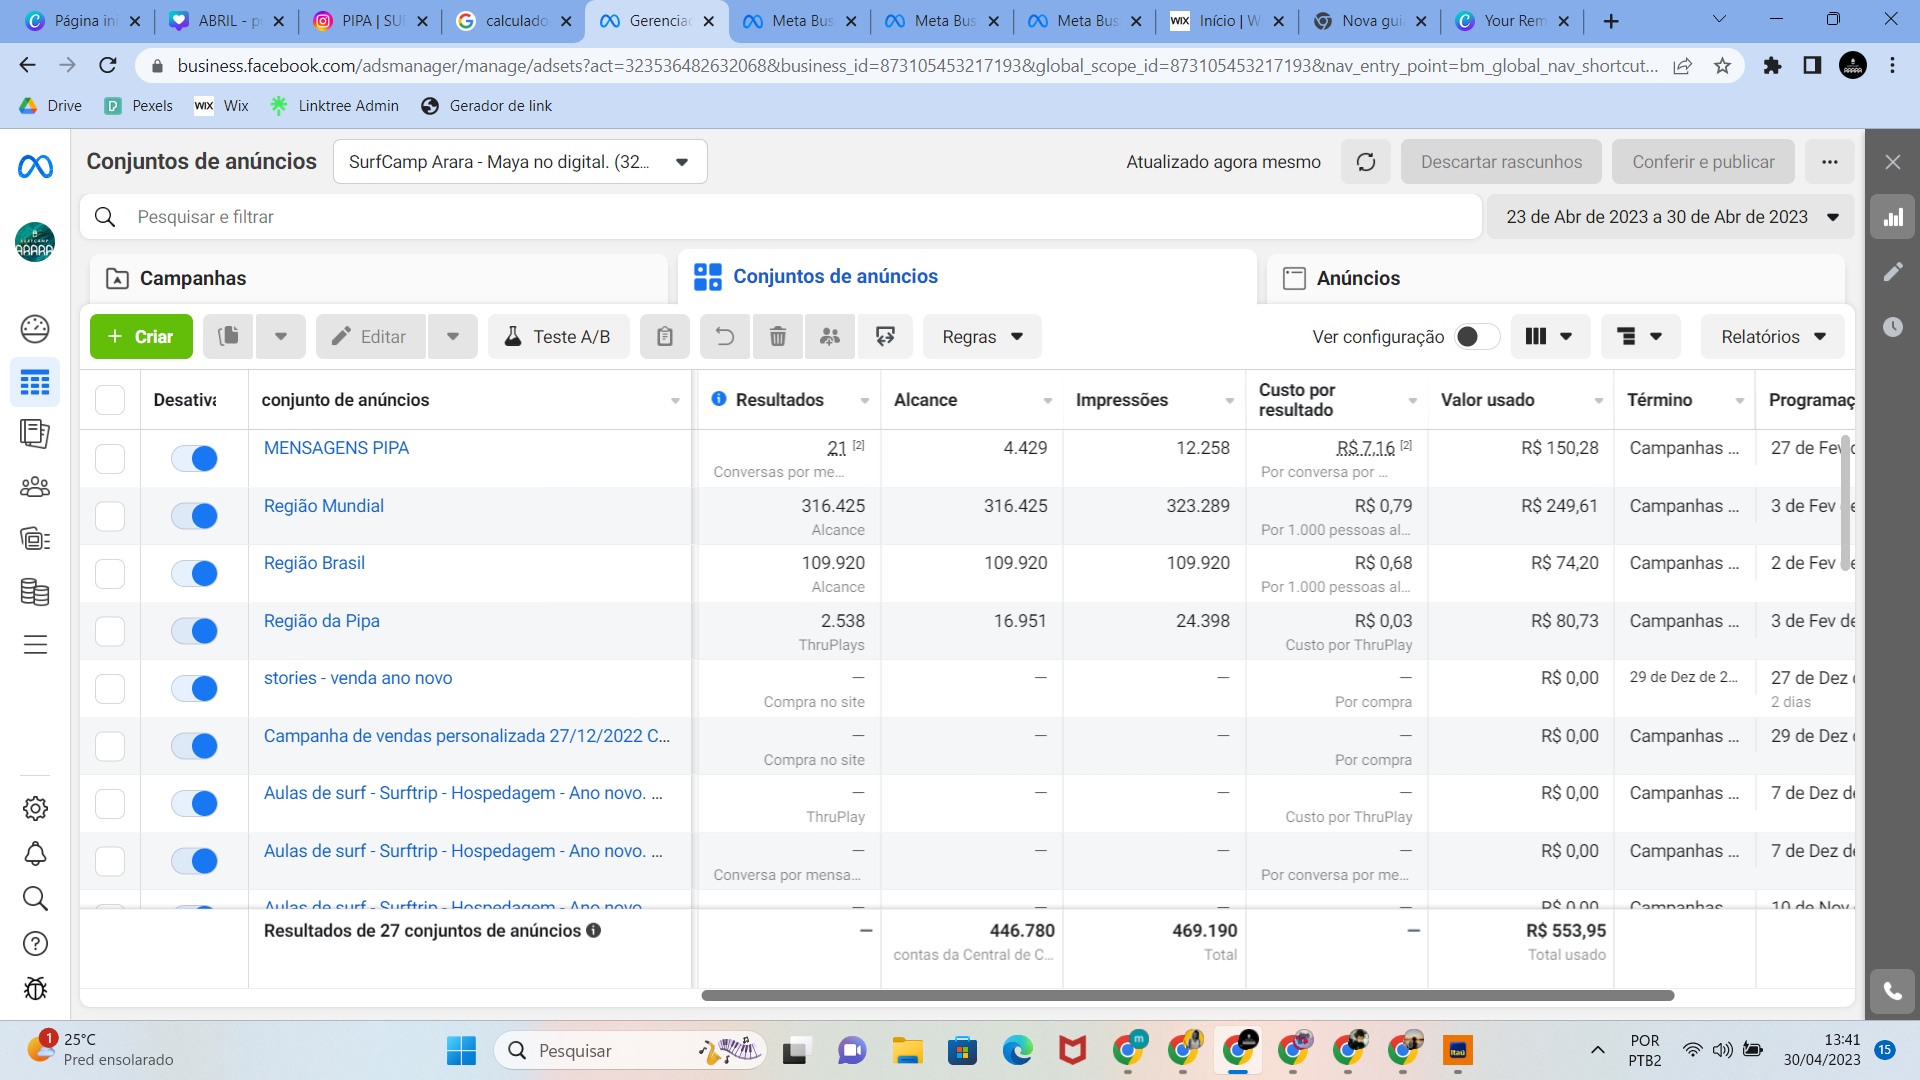This screenshot has width=1920, height=1080.
Task: Open the charts panel icon on right sidebar
Action: [x=1893, y=217]
